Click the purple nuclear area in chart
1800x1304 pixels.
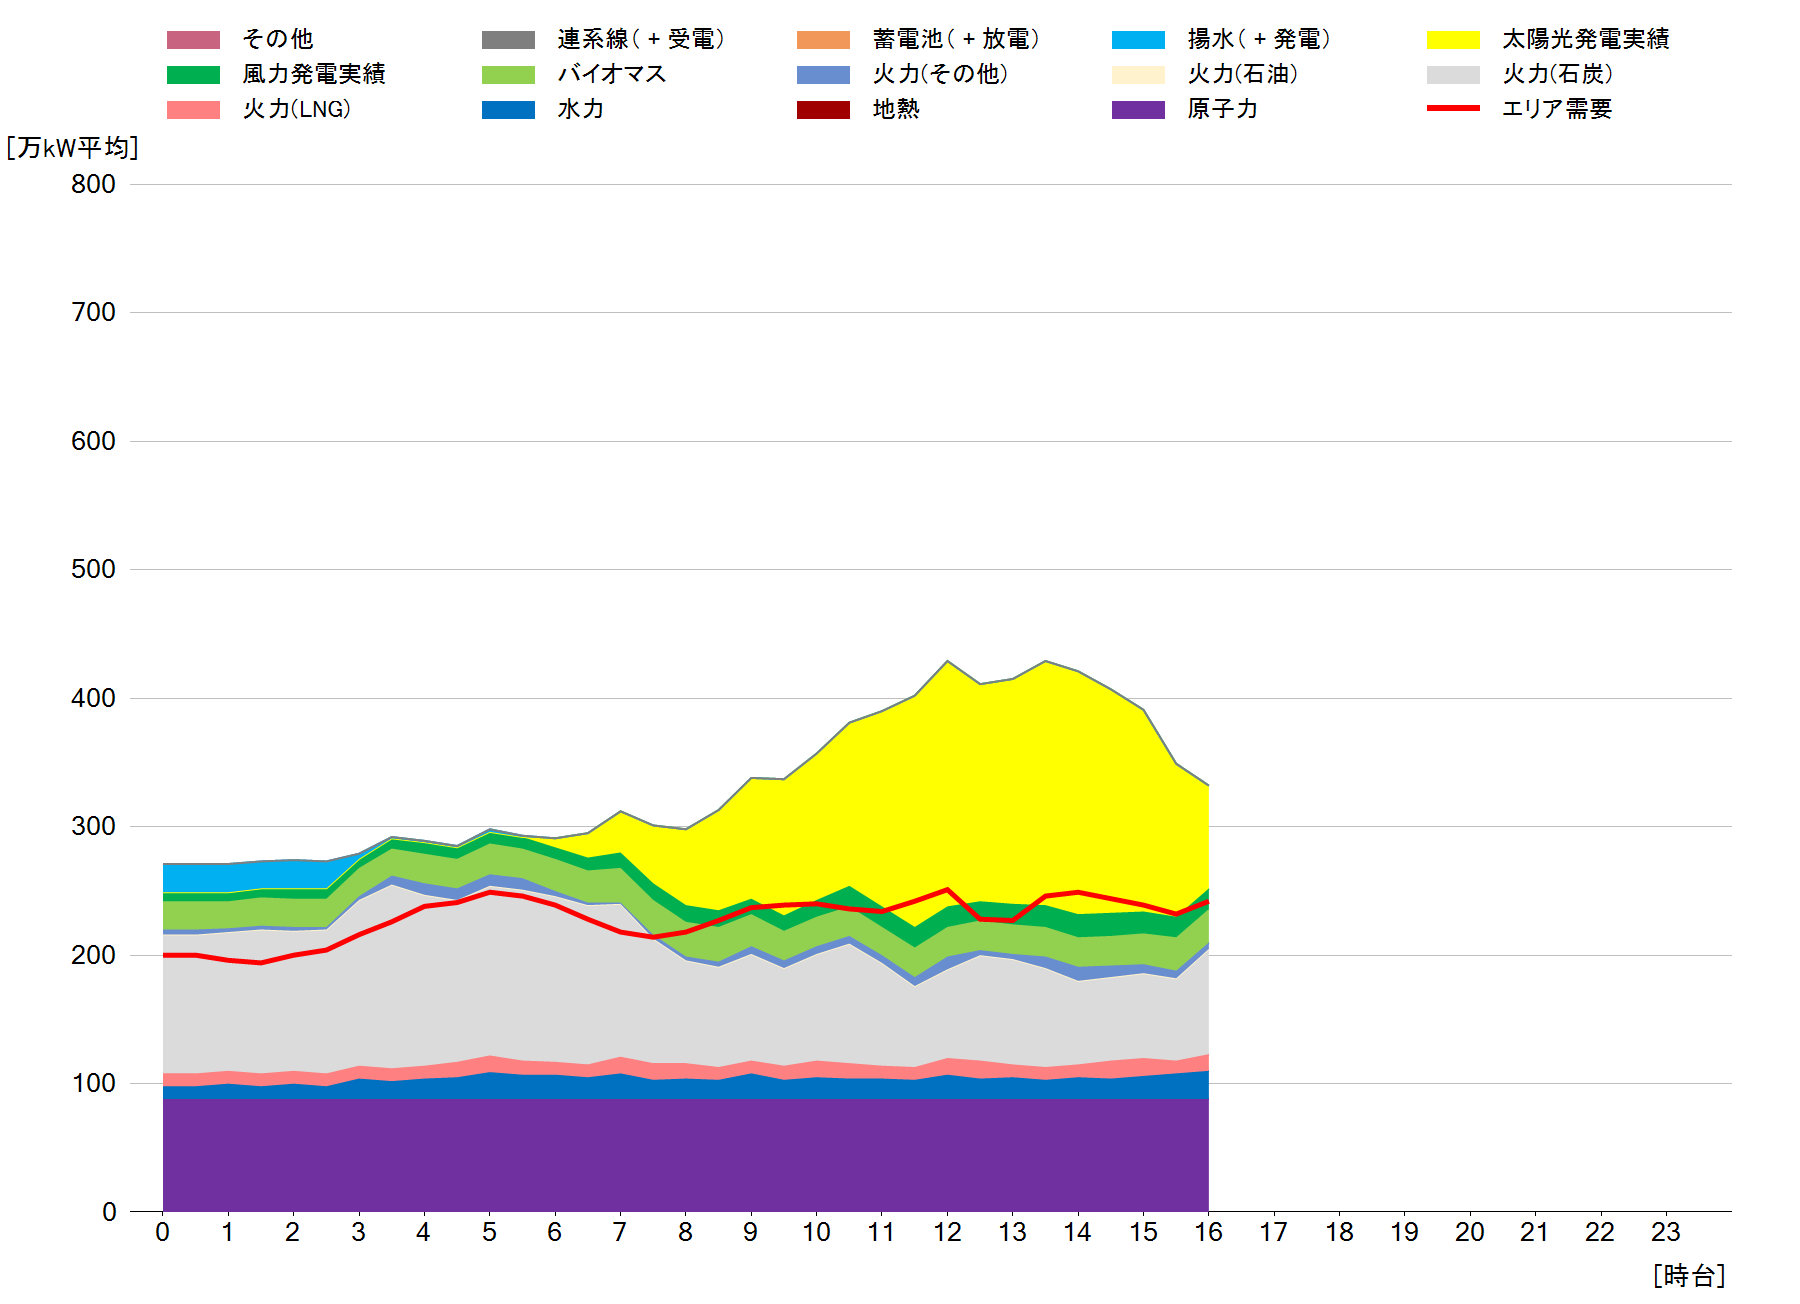[685, 1155]
